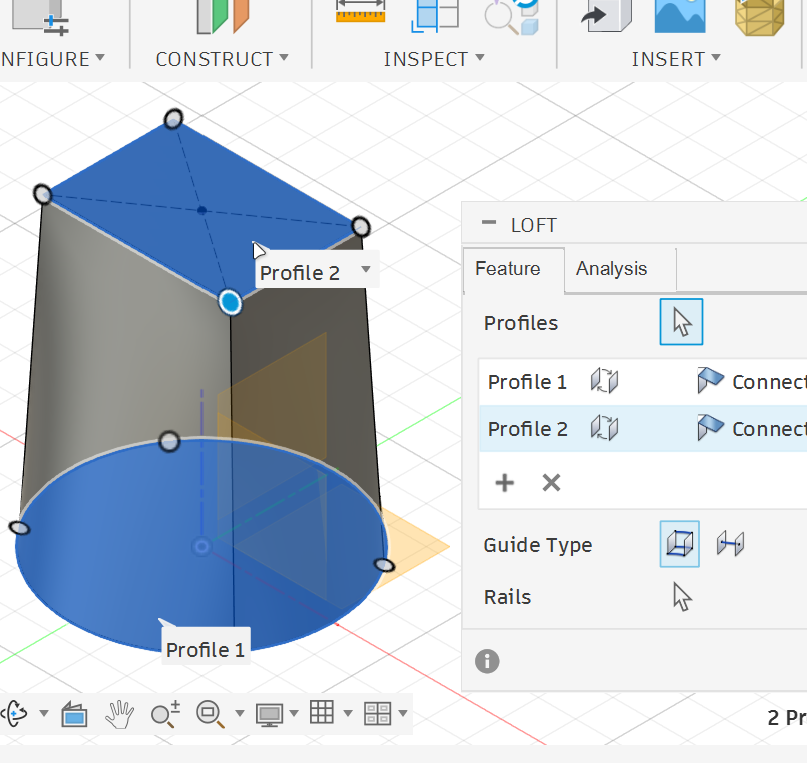The height and width of the screenshot is (763, 807).
Task: Open the Viewports dropdown arrow
Action: (403, 713)
